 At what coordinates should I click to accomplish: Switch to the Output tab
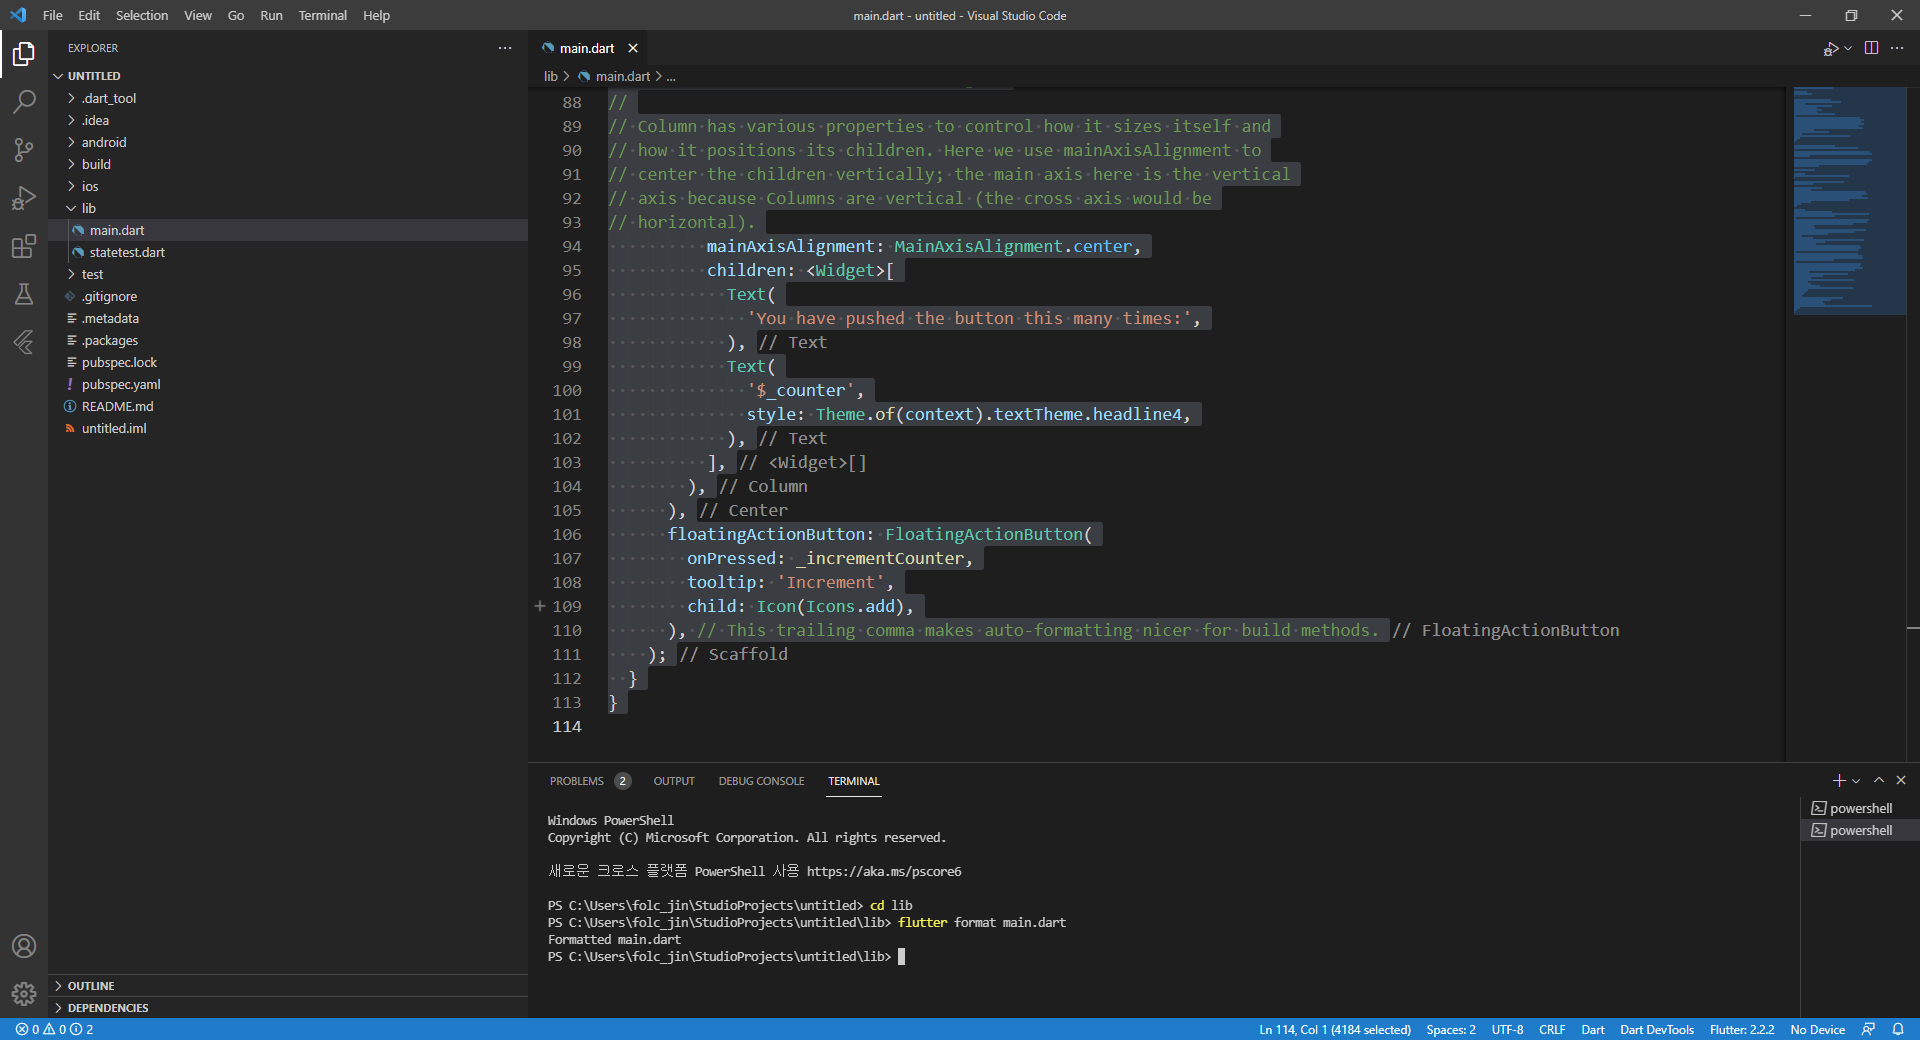(674, 781)
